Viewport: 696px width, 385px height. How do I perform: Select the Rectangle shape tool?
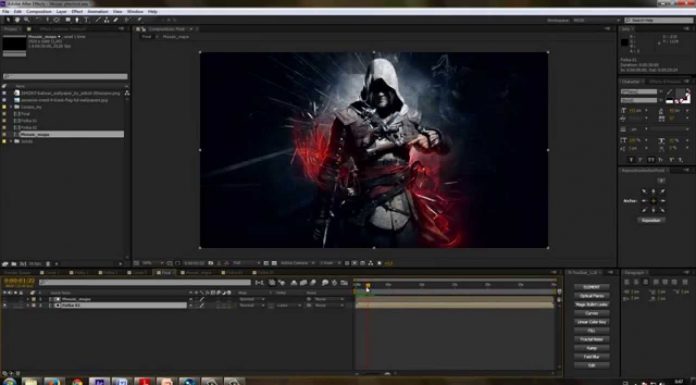click(68, 20)
